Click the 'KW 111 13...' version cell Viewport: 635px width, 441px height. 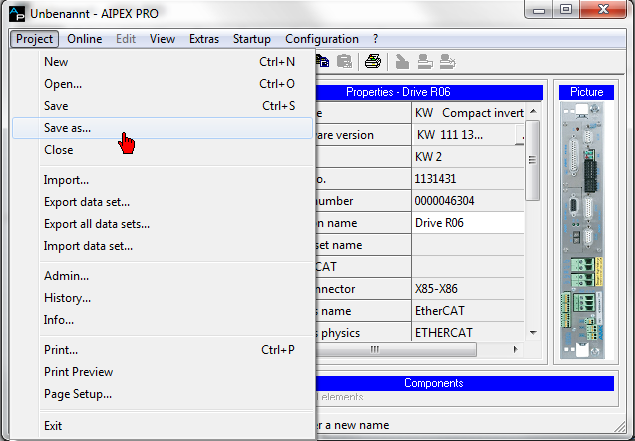tap(464, 135)
